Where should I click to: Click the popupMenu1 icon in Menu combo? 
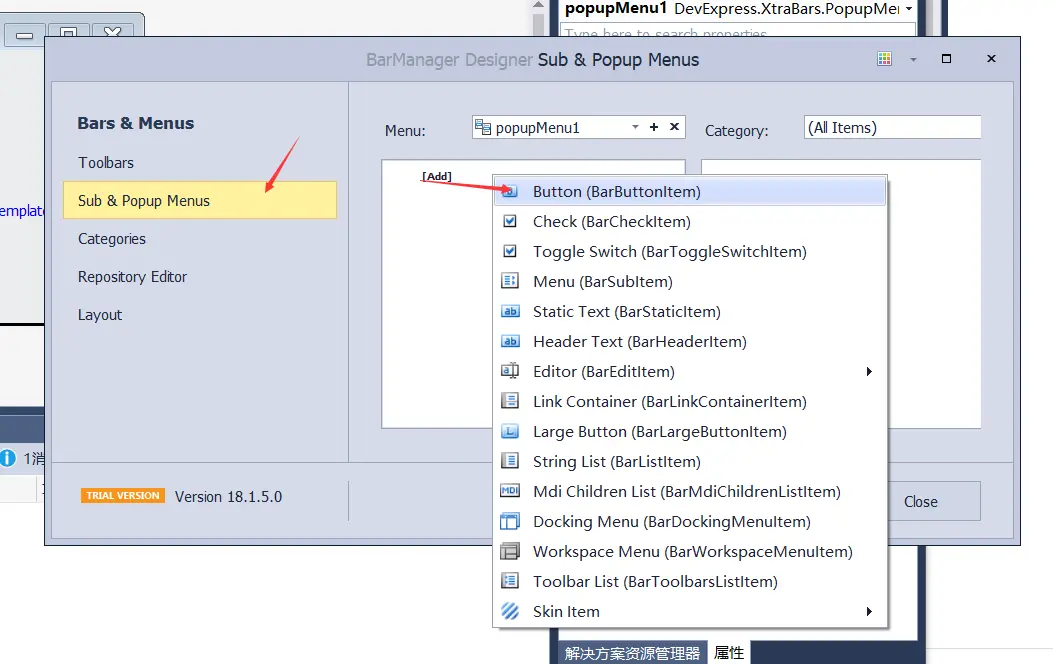[x=482, y=127]
